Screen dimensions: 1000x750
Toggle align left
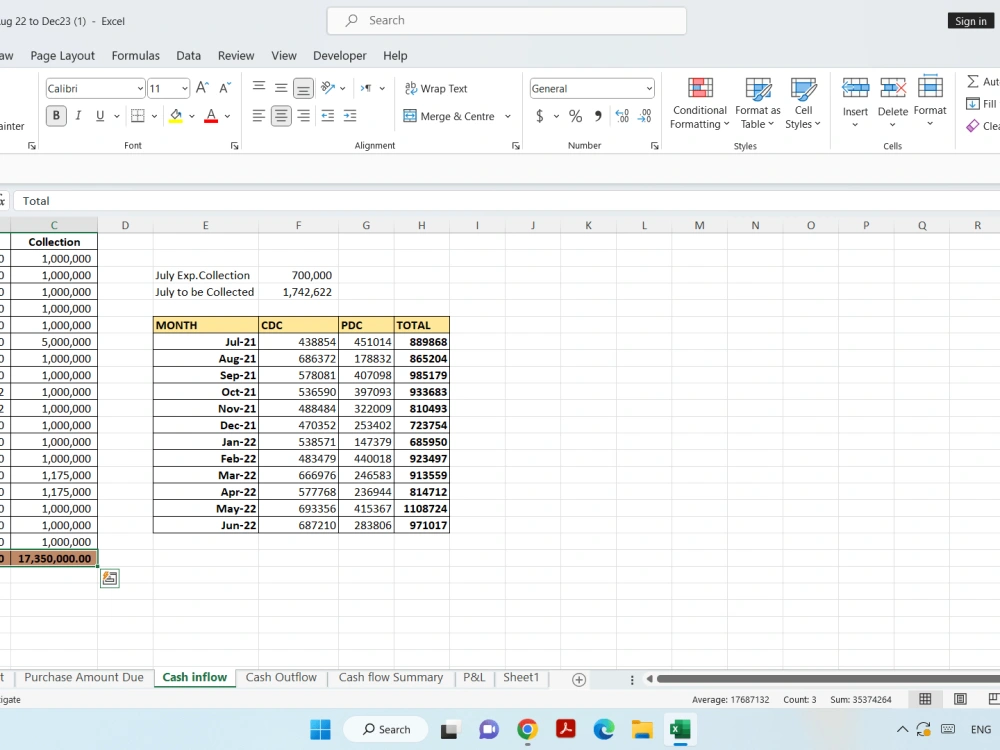point(258,115)
